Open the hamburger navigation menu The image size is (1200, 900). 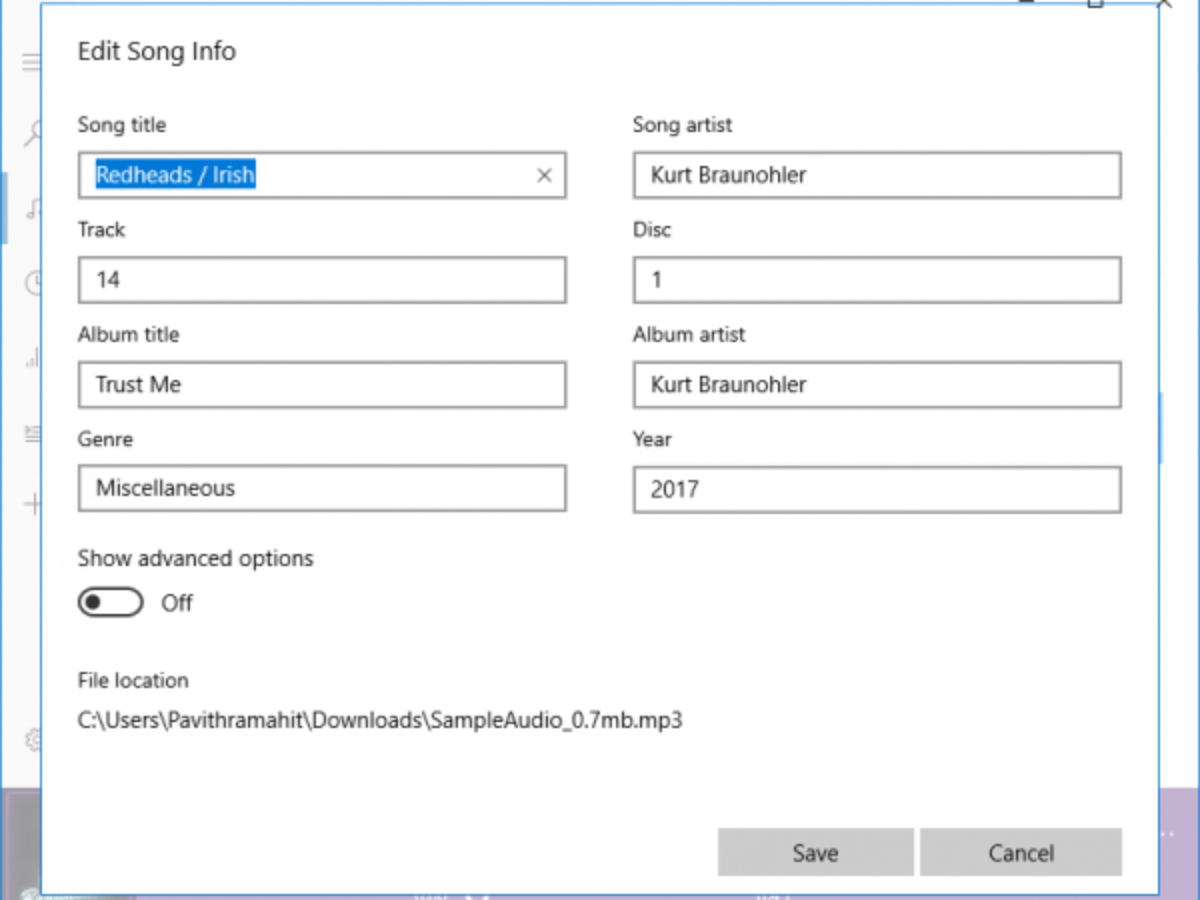point(32,62)
